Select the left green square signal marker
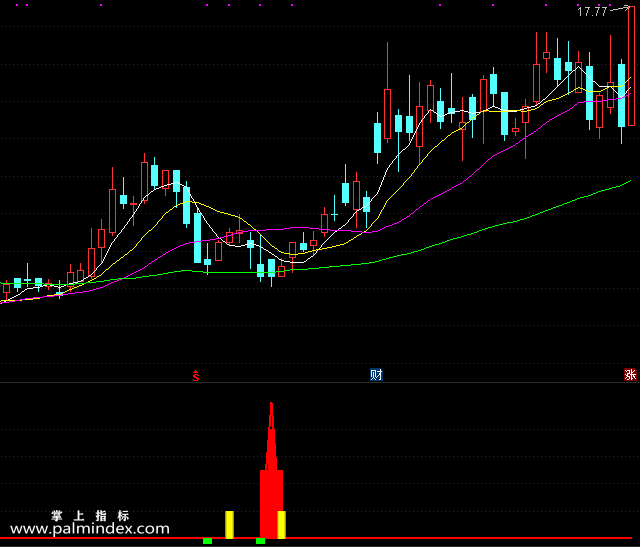The width and height of the screenshot is (640, 547). pos(207,541)
